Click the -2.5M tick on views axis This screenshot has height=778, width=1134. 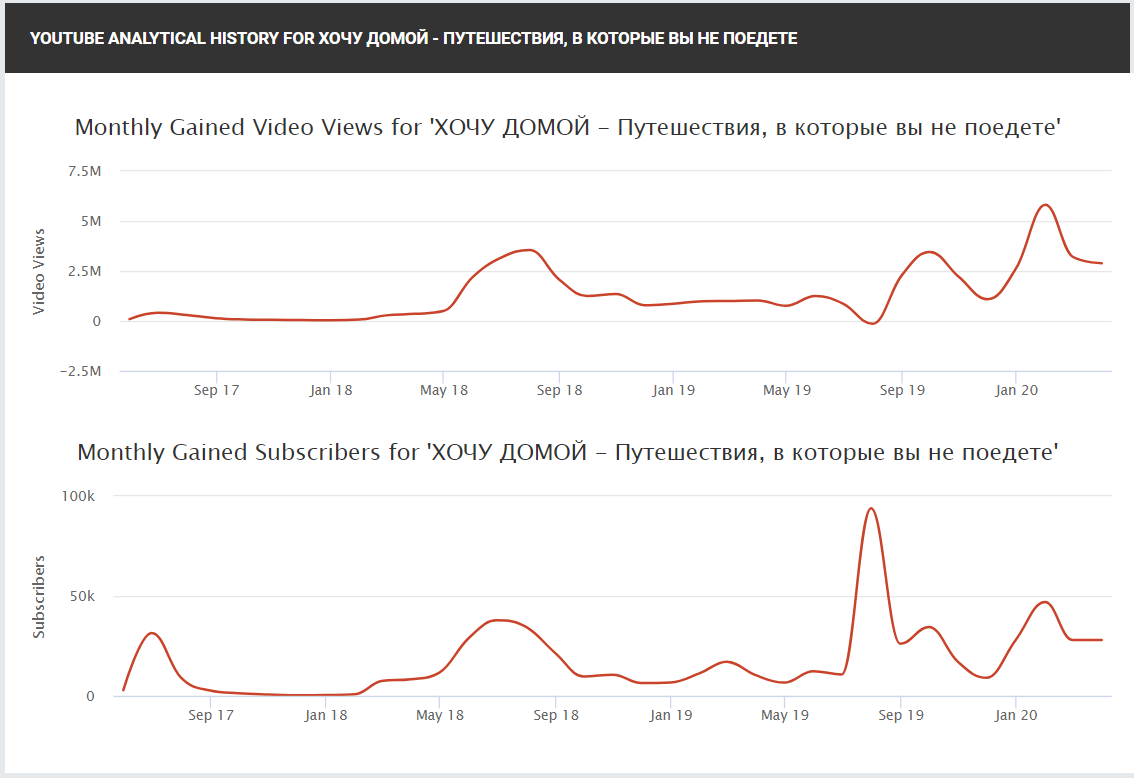(x=80, y=371)
